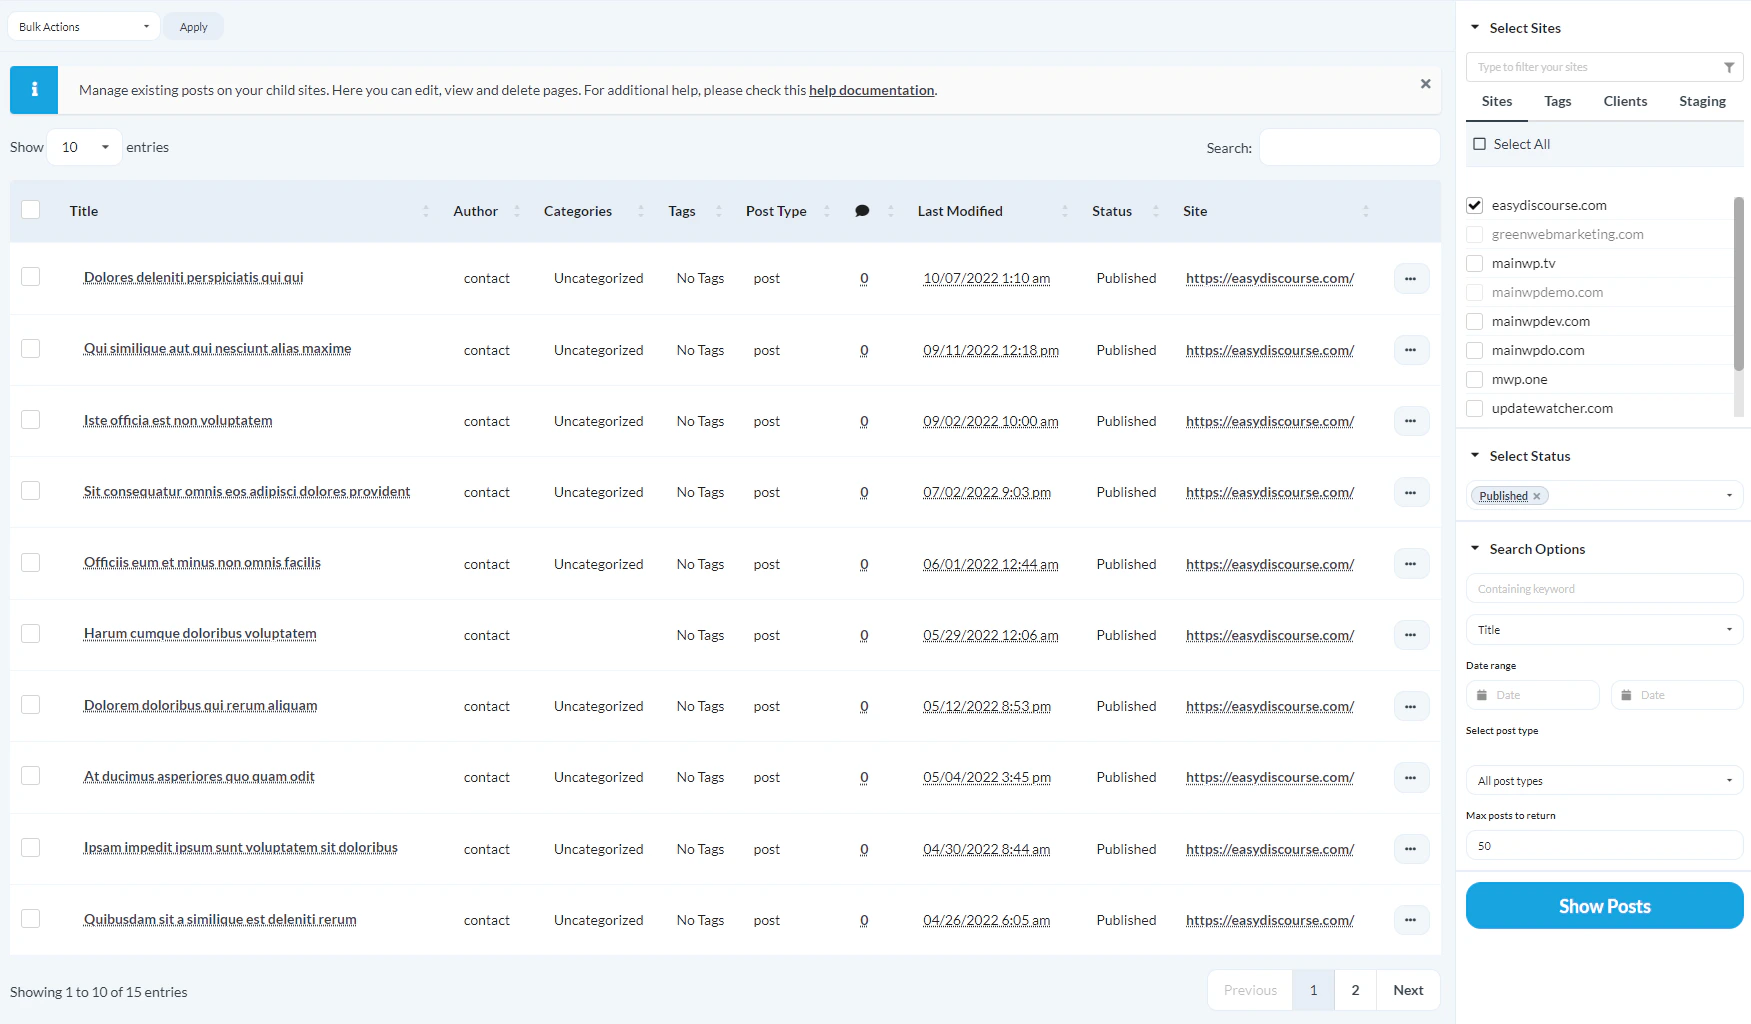The height and width of the screenshot is (1024, 1751).
Task: Sort table by Categories column
Action: tap(578, 211)
